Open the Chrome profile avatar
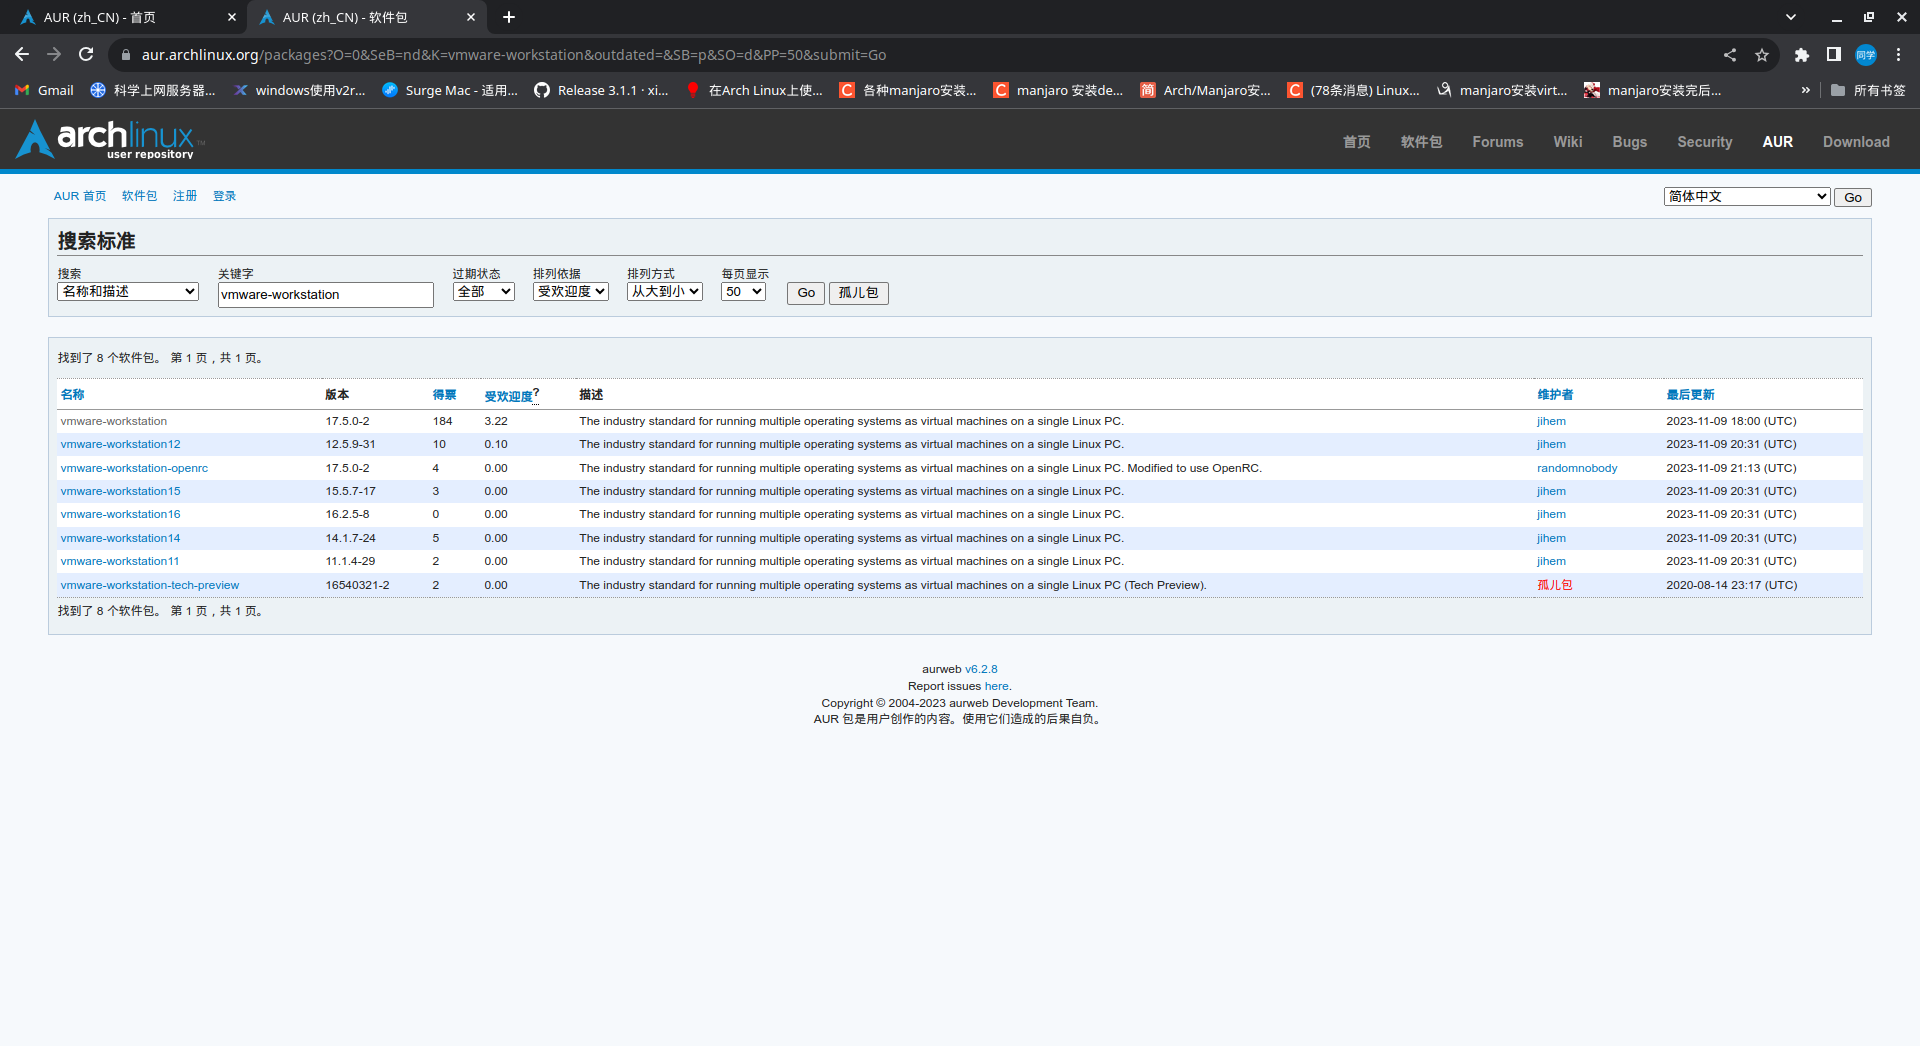The image size is (1920, 1046). [1866, 55]
